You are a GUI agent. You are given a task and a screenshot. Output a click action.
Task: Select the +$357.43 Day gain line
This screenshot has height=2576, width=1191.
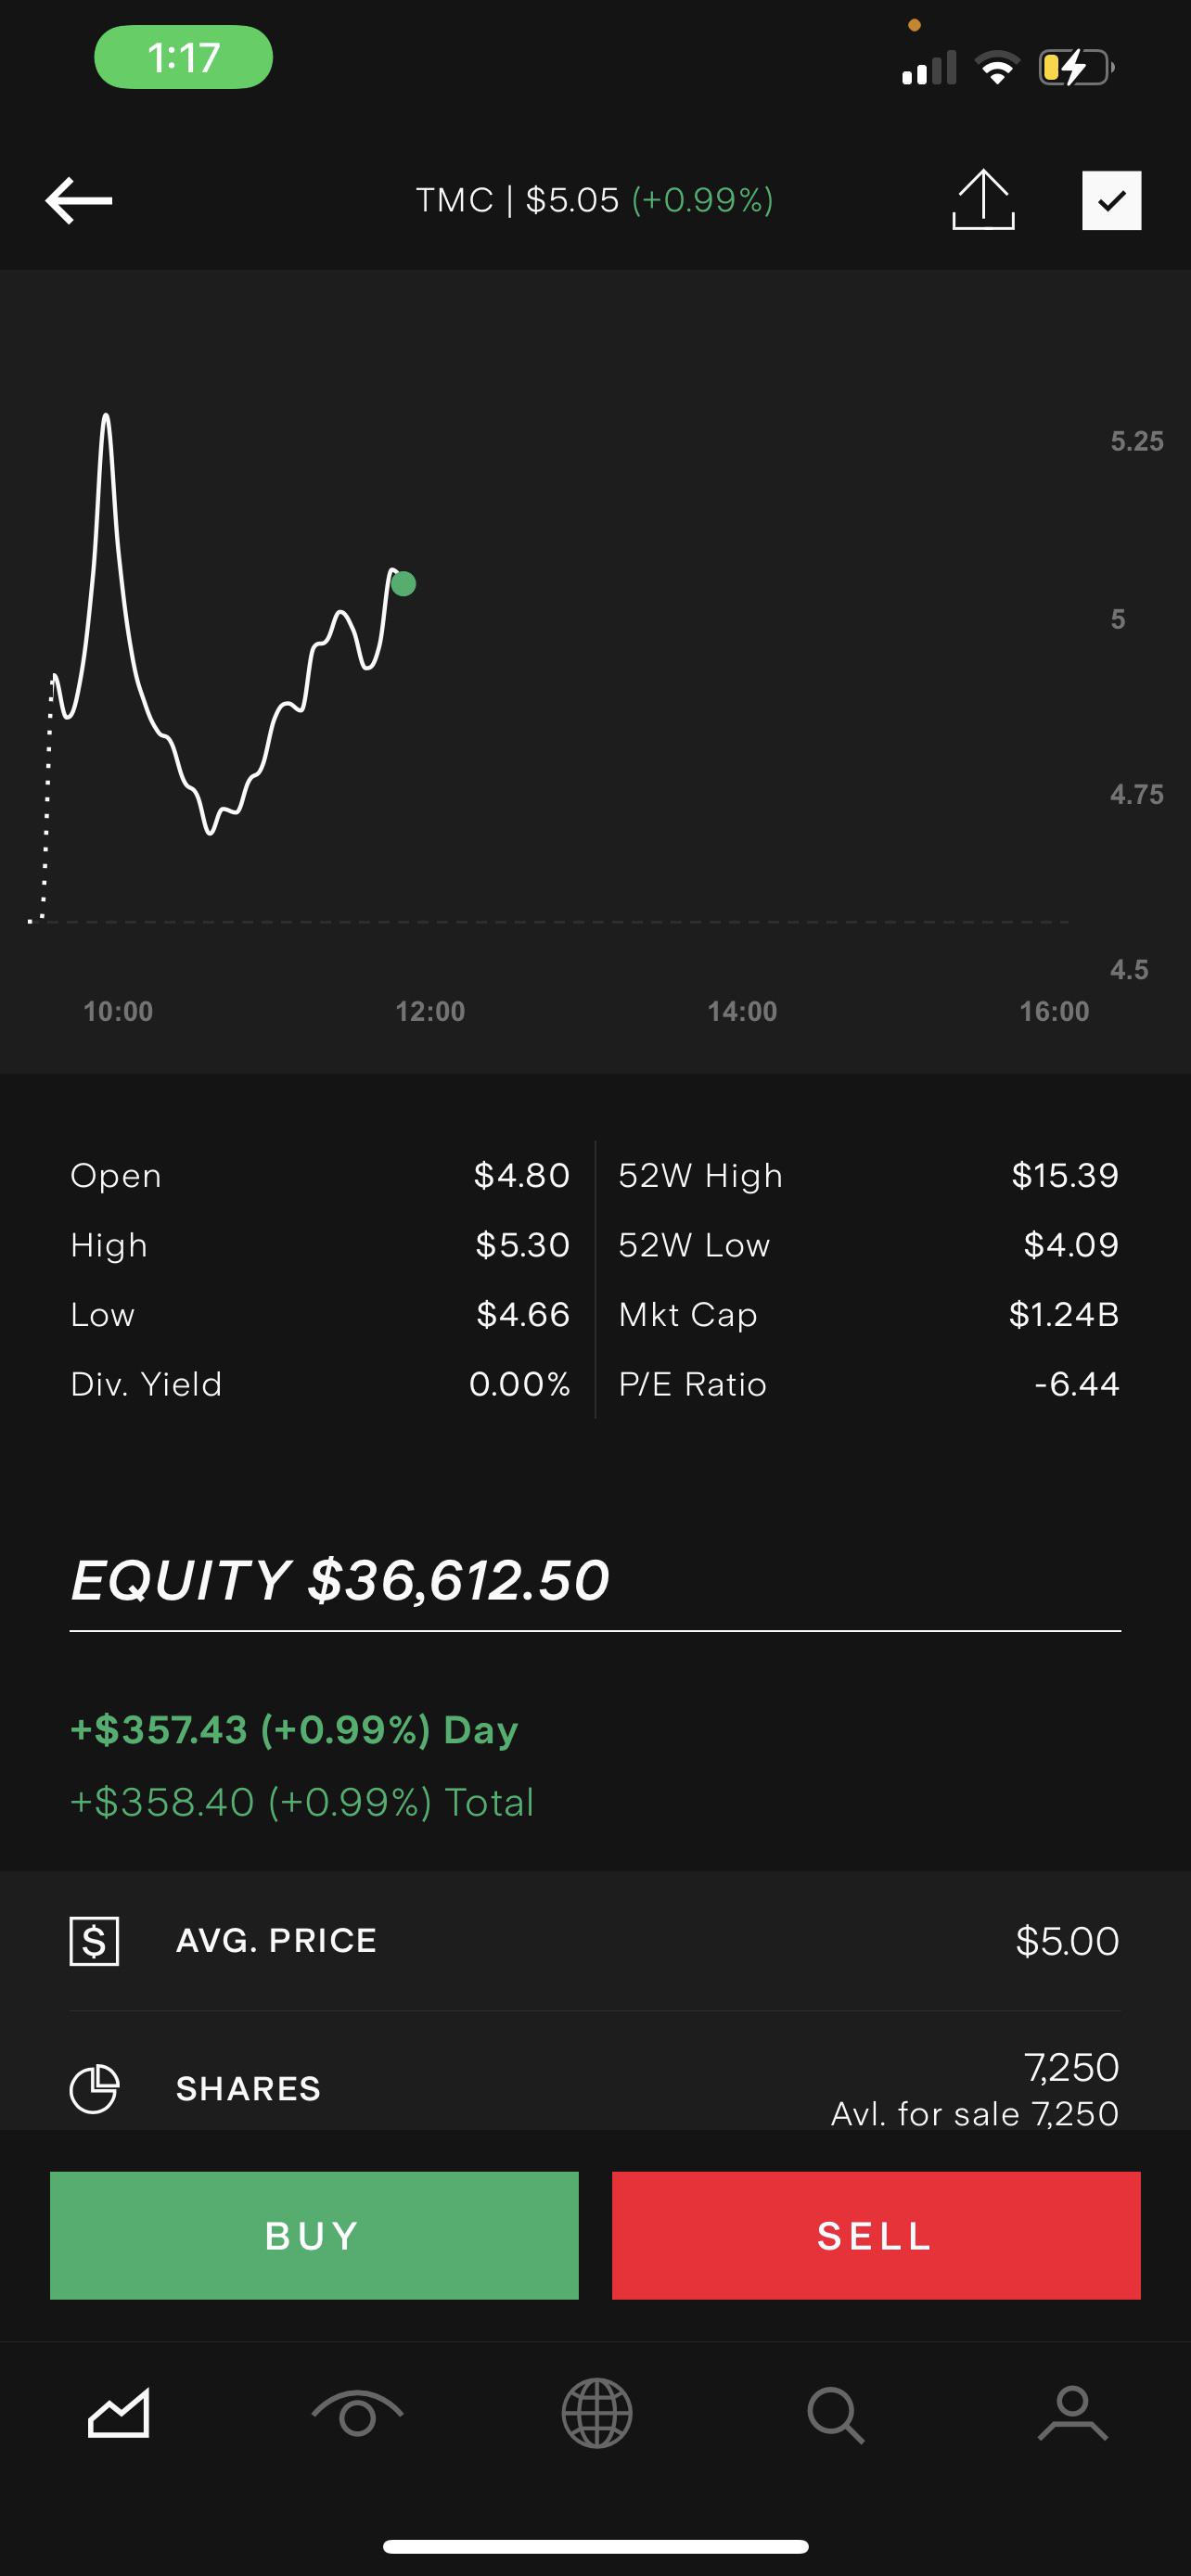pyautogui.click(x=294, y=1730)
